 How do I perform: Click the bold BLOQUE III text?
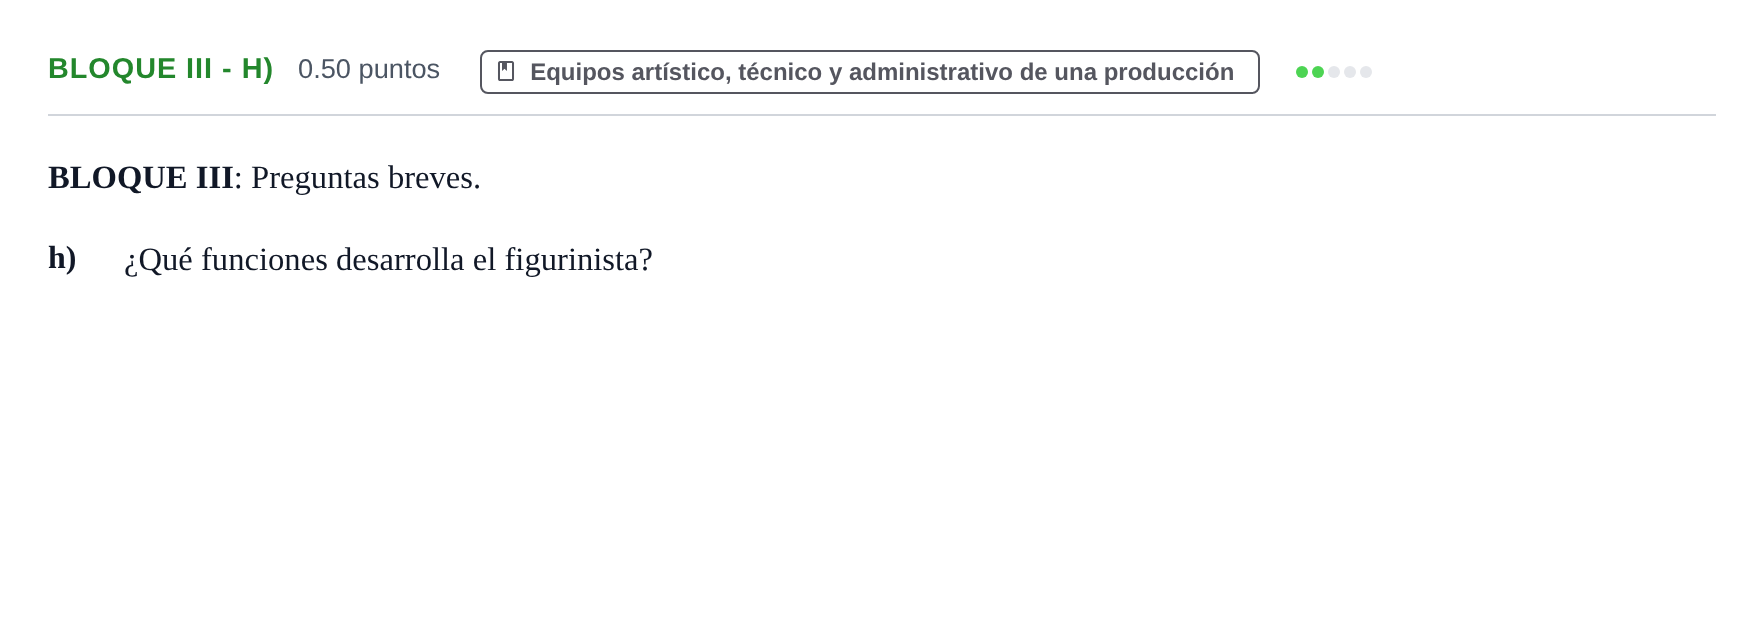coord(141,177)
